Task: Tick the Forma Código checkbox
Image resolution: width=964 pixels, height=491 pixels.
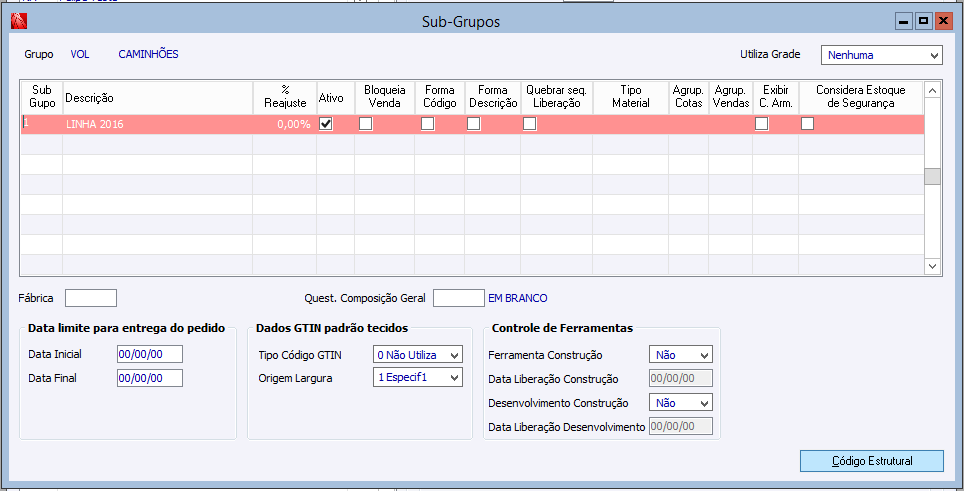Action: [x=428, y=124]
